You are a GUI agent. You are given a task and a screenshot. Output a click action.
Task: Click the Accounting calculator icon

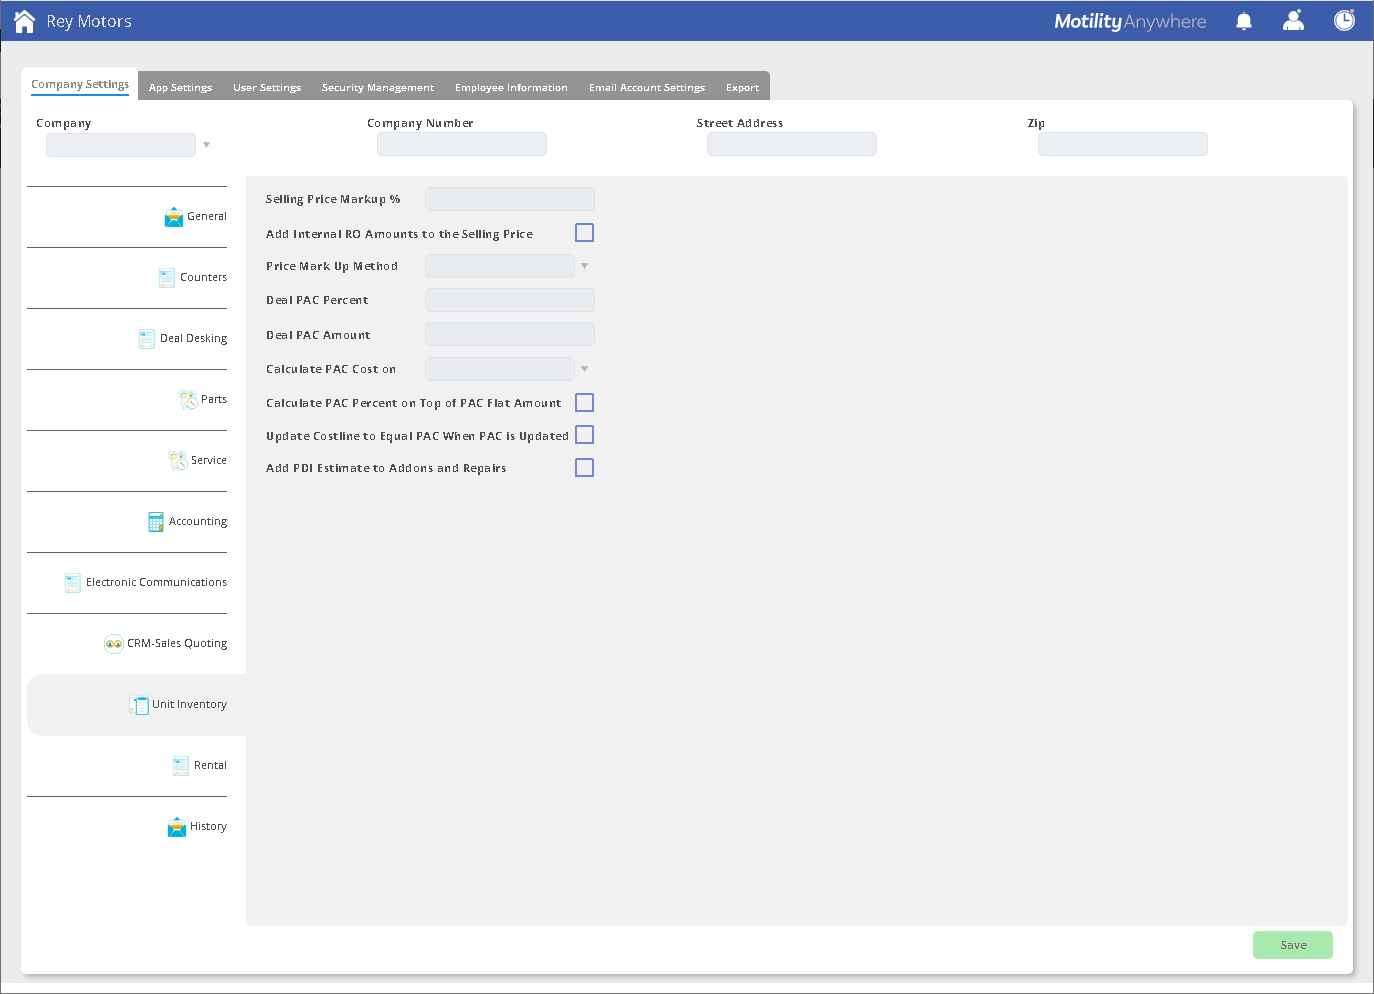pos(156,522)
